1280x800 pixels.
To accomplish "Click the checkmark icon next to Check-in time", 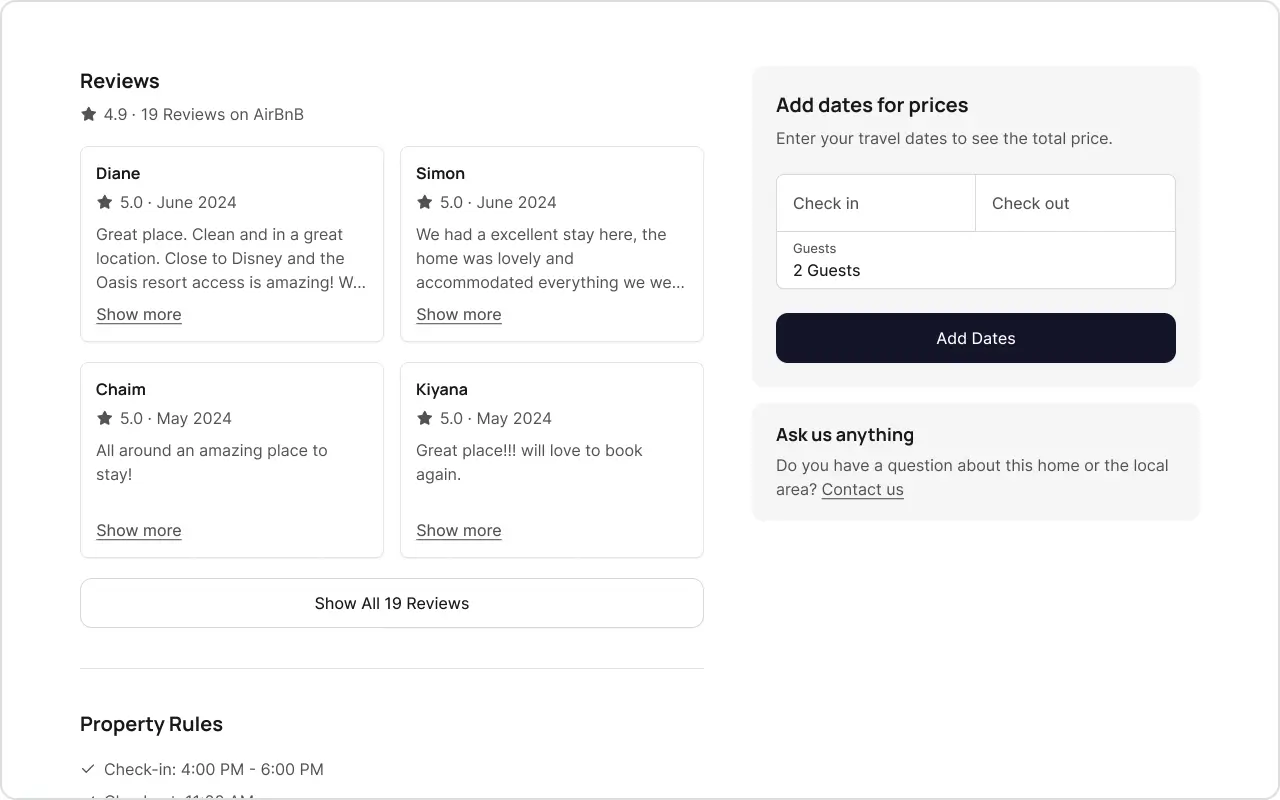I will click(x=88, y=769).
